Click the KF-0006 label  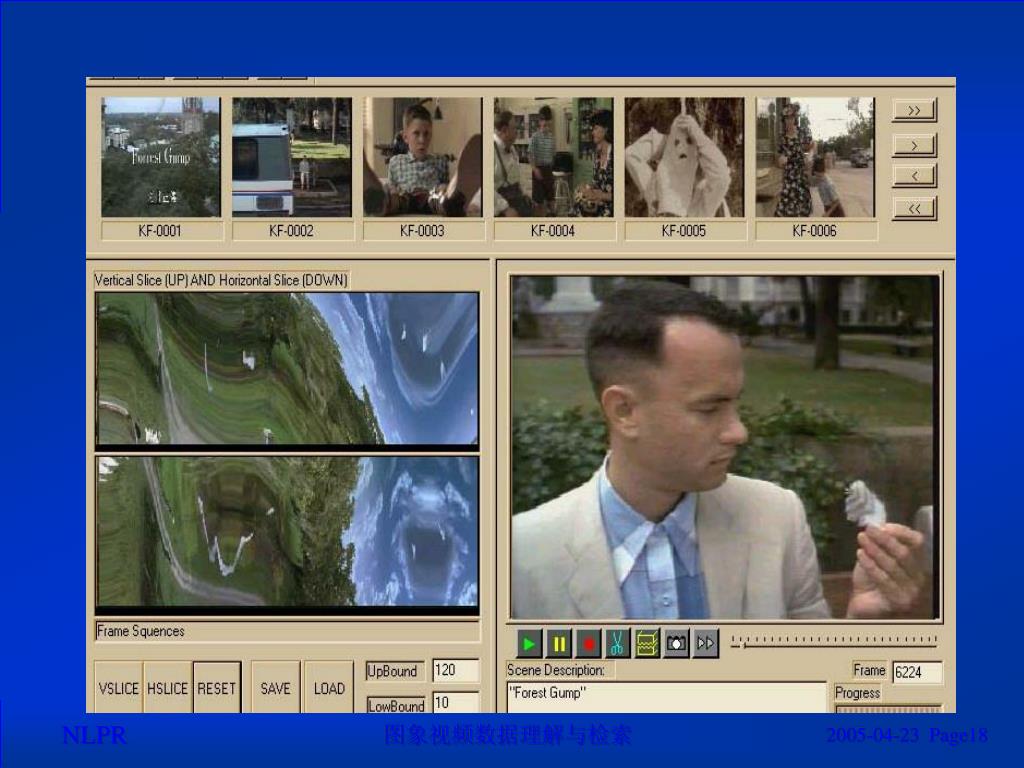[x=815, y=231]
